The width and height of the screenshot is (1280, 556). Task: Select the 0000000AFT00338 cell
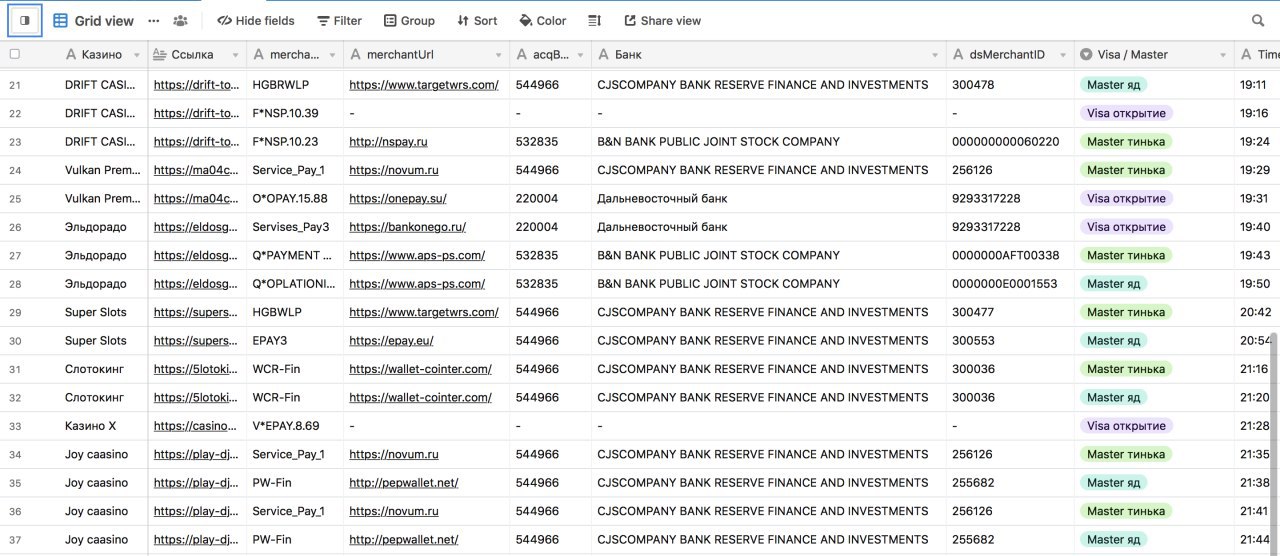[x=1010, y=256]
